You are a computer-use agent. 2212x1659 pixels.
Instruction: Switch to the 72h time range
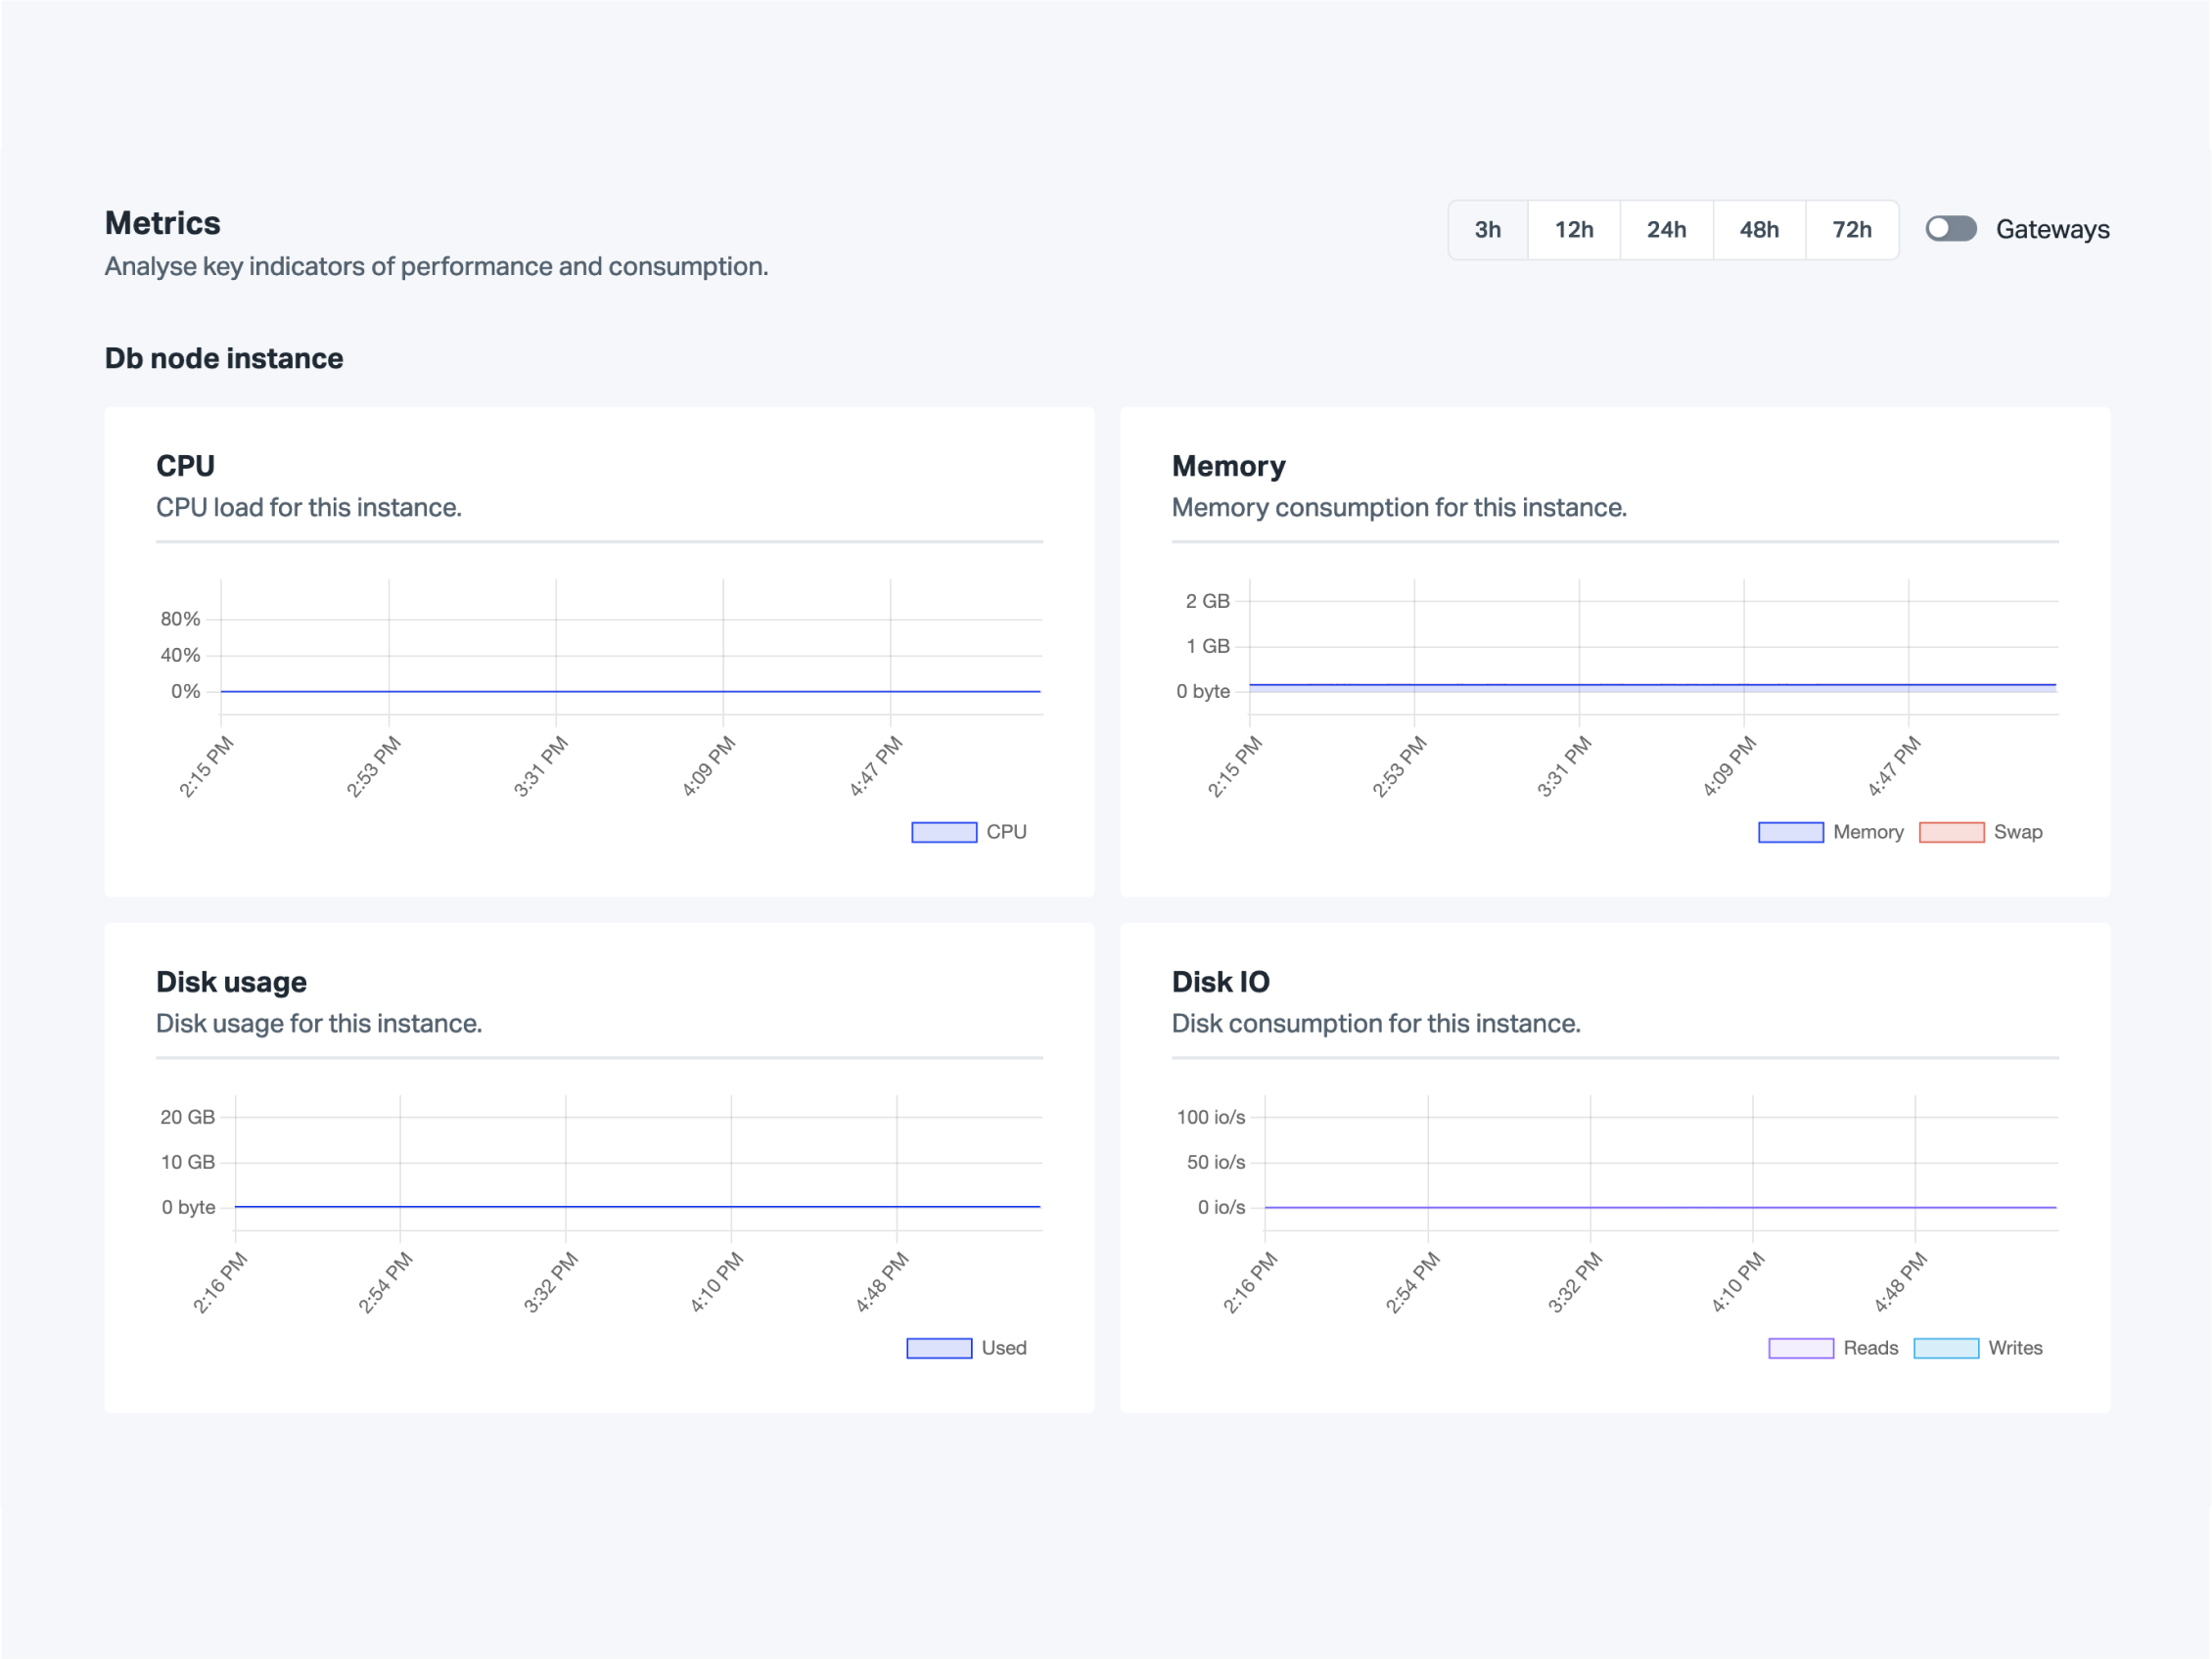(1851, 230)
